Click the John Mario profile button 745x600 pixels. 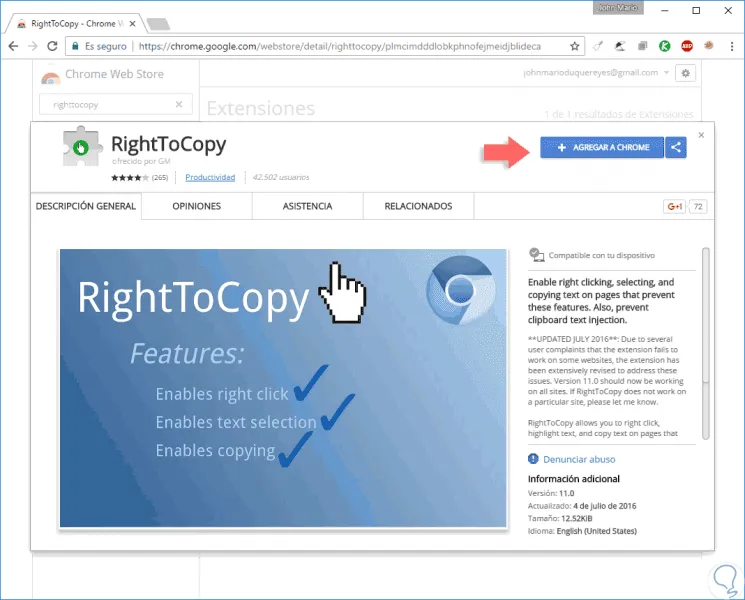pyautogui.click(x=618, y=8)
